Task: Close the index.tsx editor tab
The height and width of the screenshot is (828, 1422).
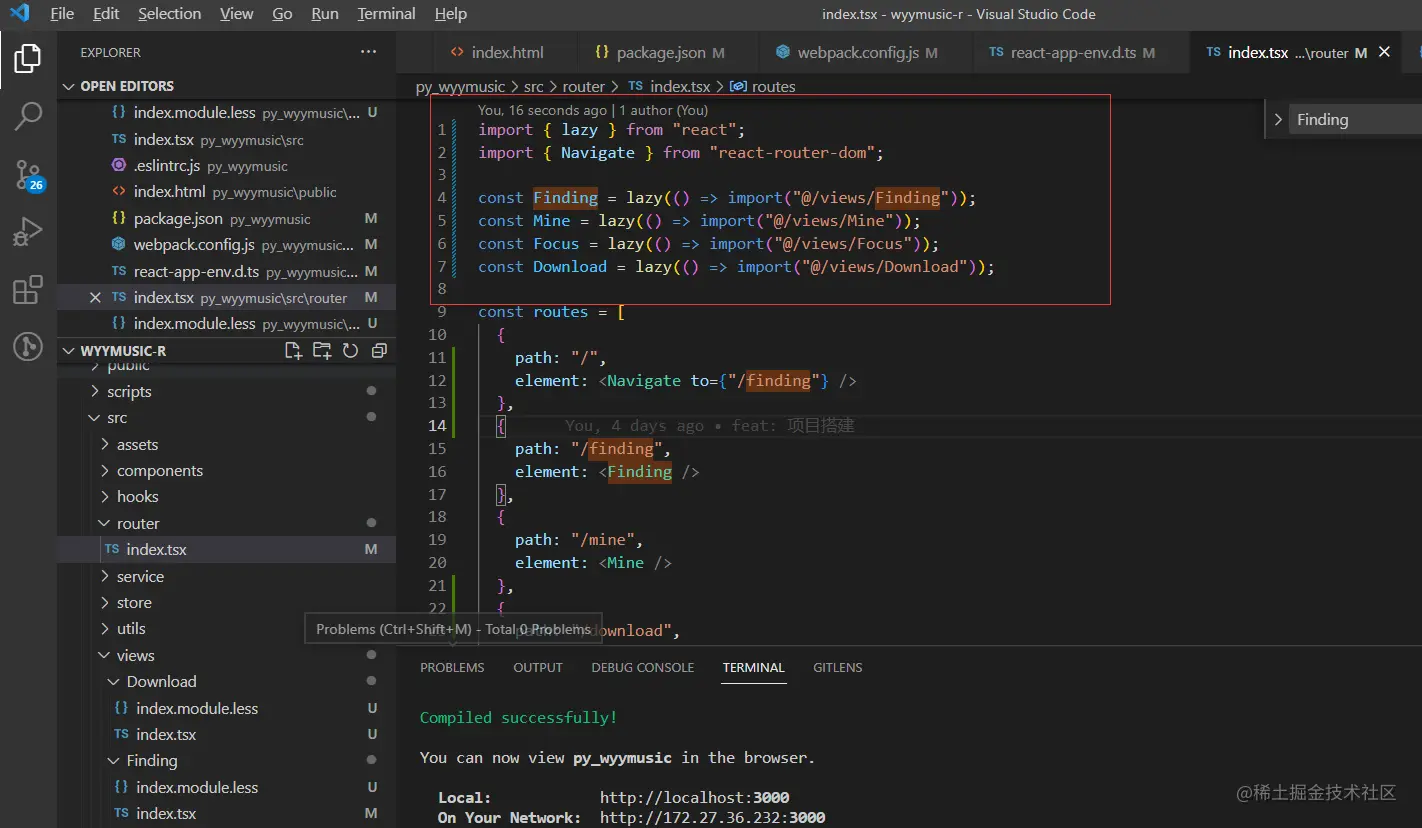Action: pyautogui.click(x=1385, y=52)
